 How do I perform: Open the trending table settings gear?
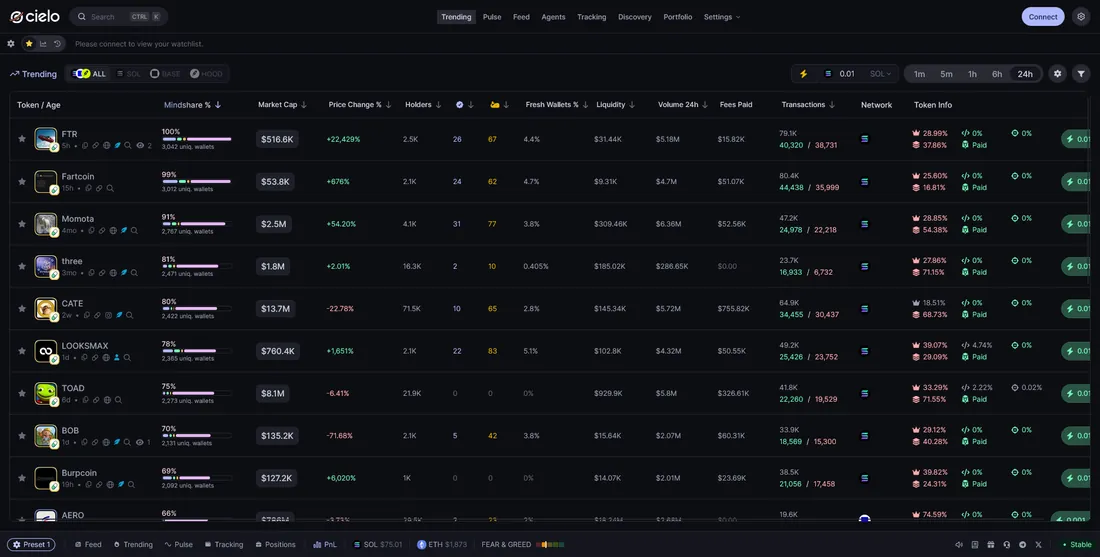pyautogui.click(x=1057, y=74)
